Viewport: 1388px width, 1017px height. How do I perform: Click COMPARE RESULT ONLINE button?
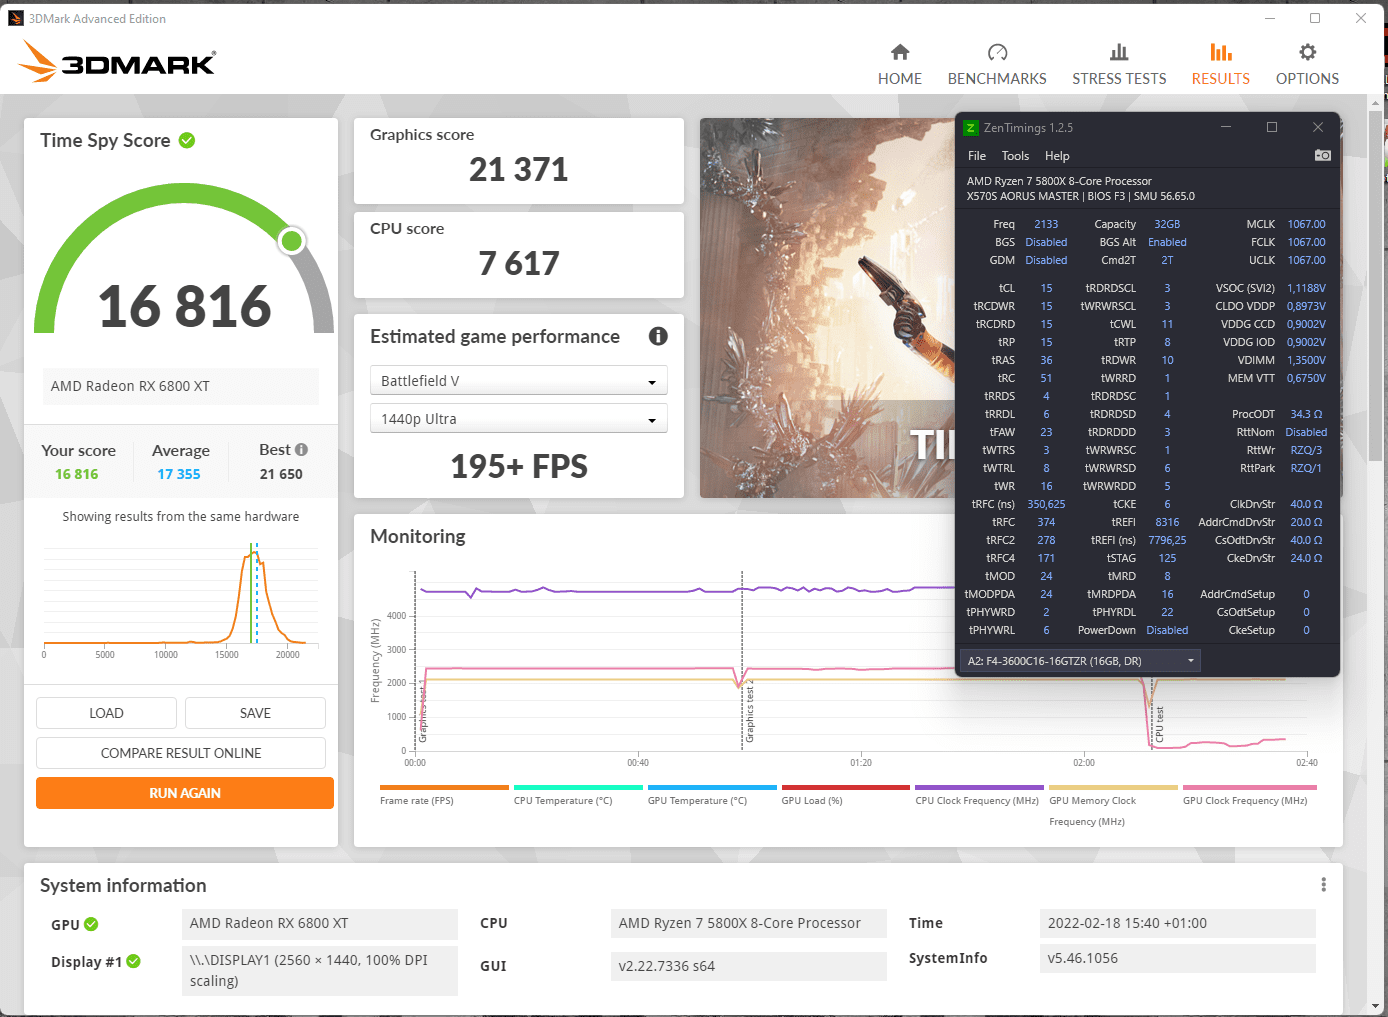tap(181, 753)
